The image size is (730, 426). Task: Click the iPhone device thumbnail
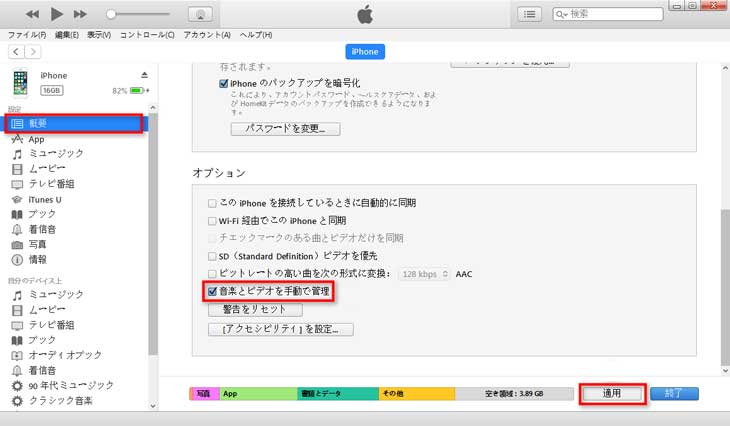click(20, 83)
